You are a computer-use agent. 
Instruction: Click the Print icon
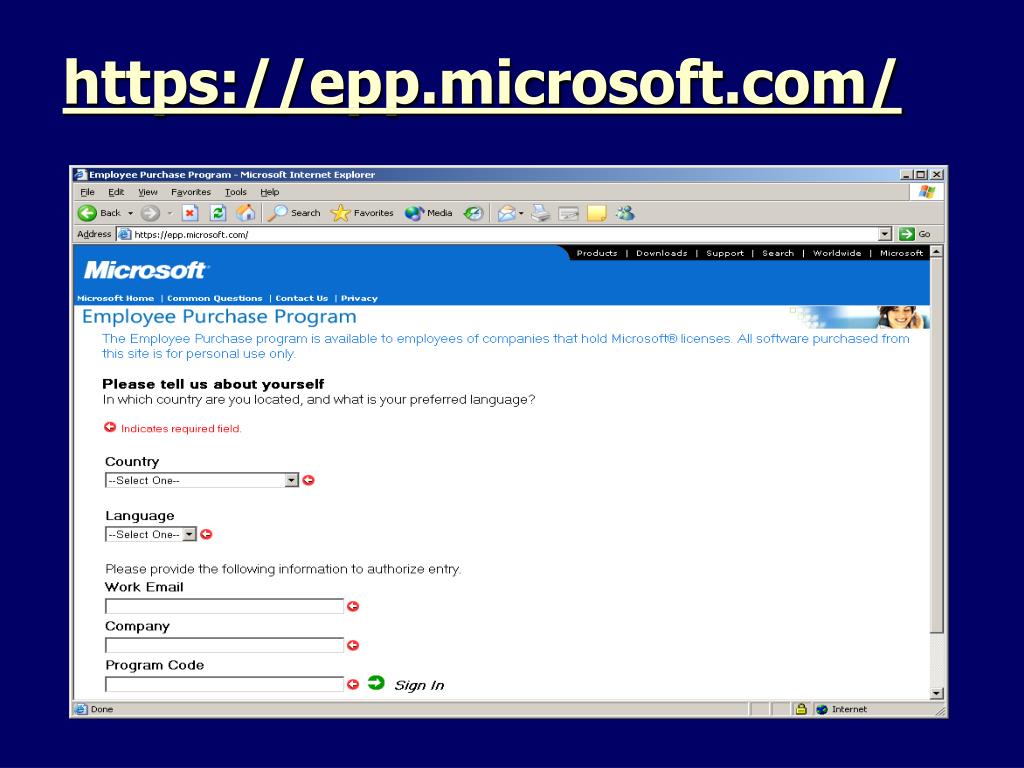[540, 213]
